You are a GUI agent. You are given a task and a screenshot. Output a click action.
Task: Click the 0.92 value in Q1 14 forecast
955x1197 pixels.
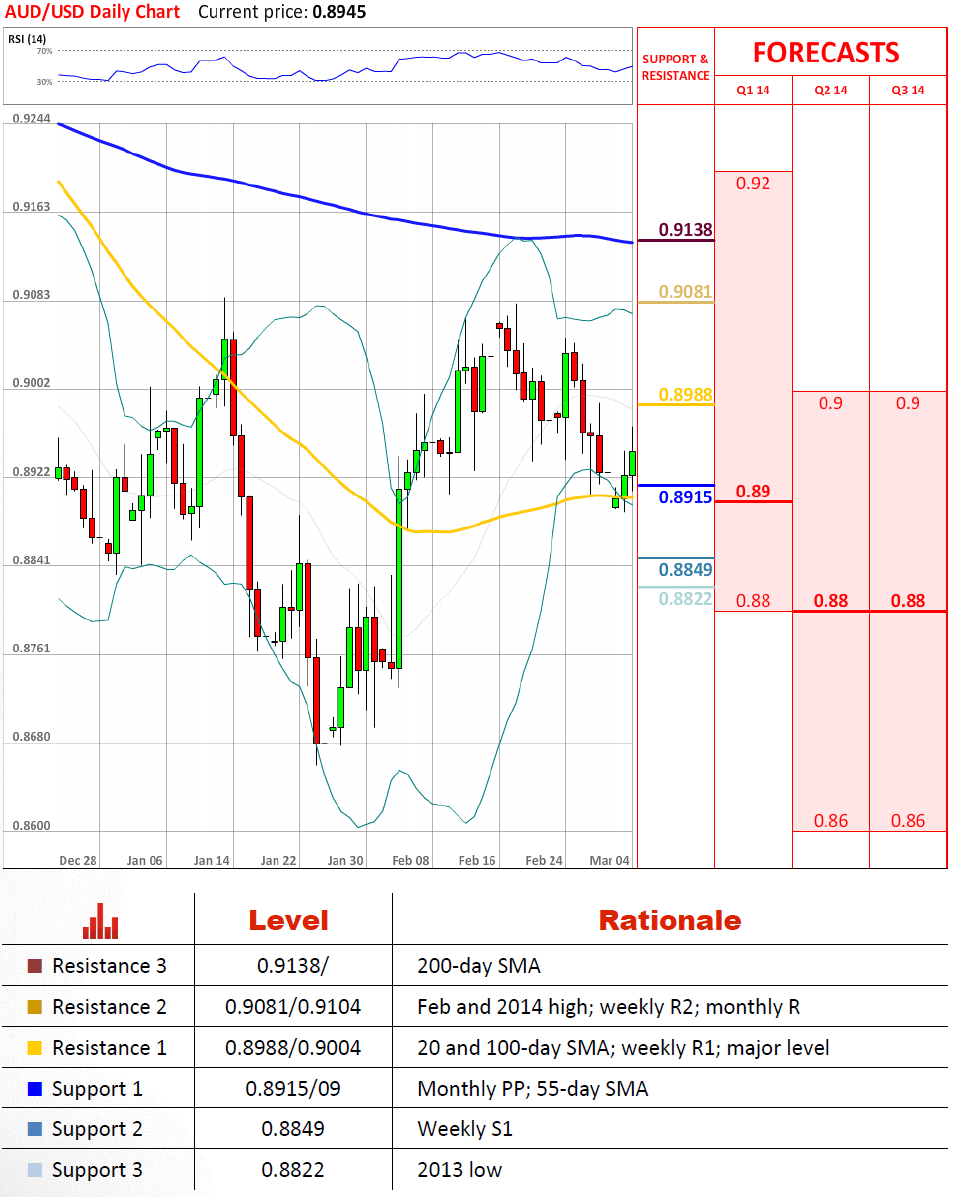(x=752, y=183)
